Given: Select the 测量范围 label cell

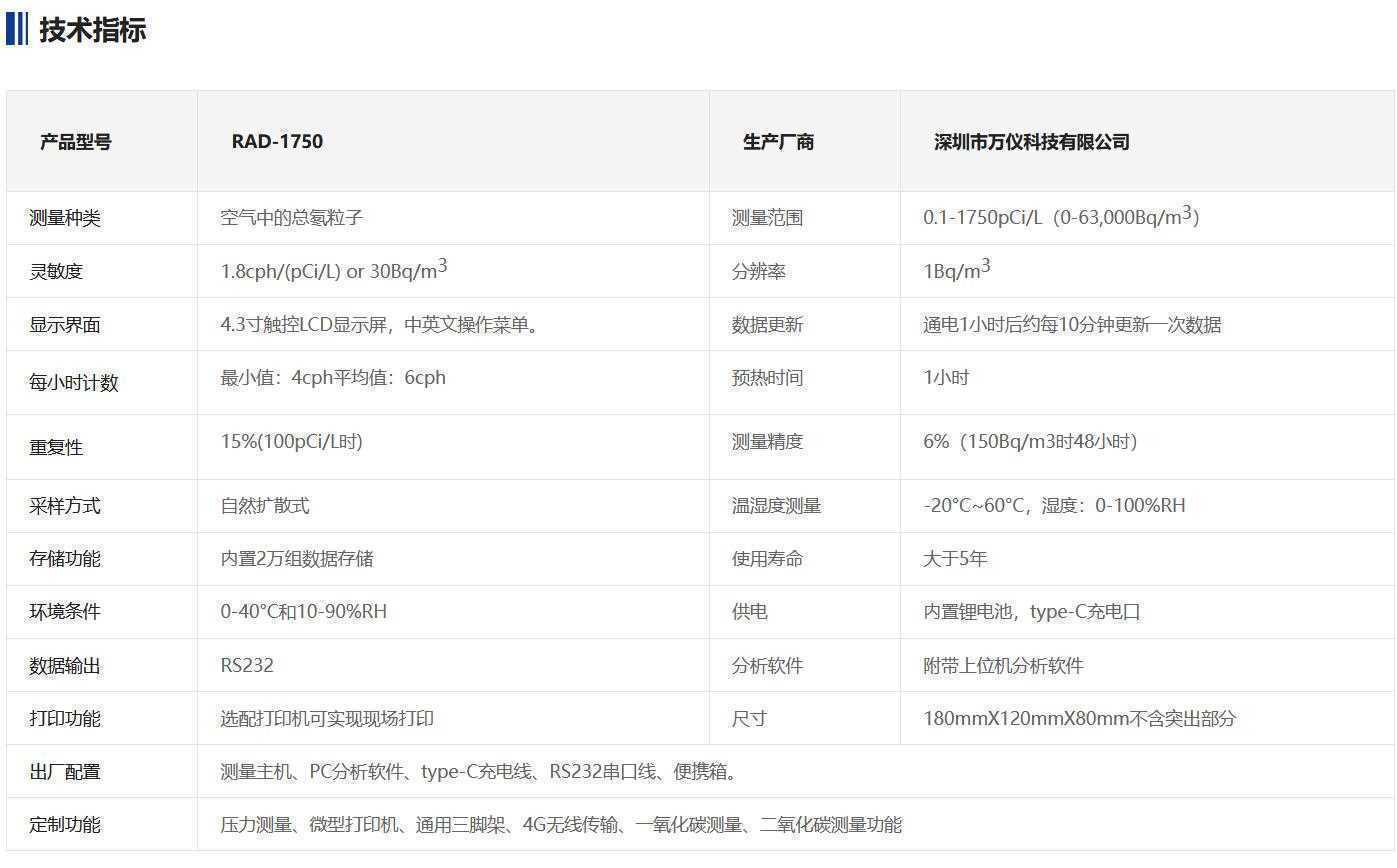Looking at the screenshot, I should tap(805, 218).
